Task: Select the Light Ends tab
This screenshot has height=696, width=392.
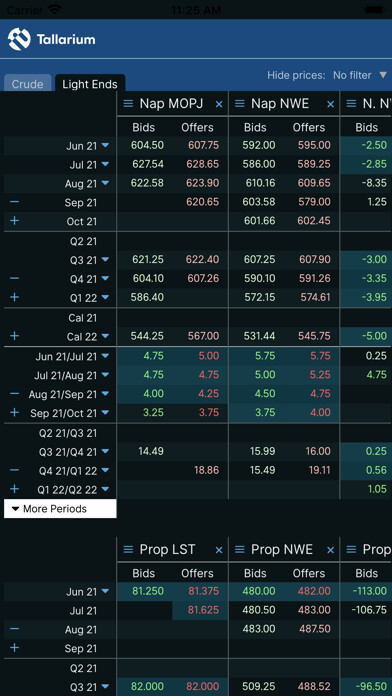Action: click(x=90, y=84)
